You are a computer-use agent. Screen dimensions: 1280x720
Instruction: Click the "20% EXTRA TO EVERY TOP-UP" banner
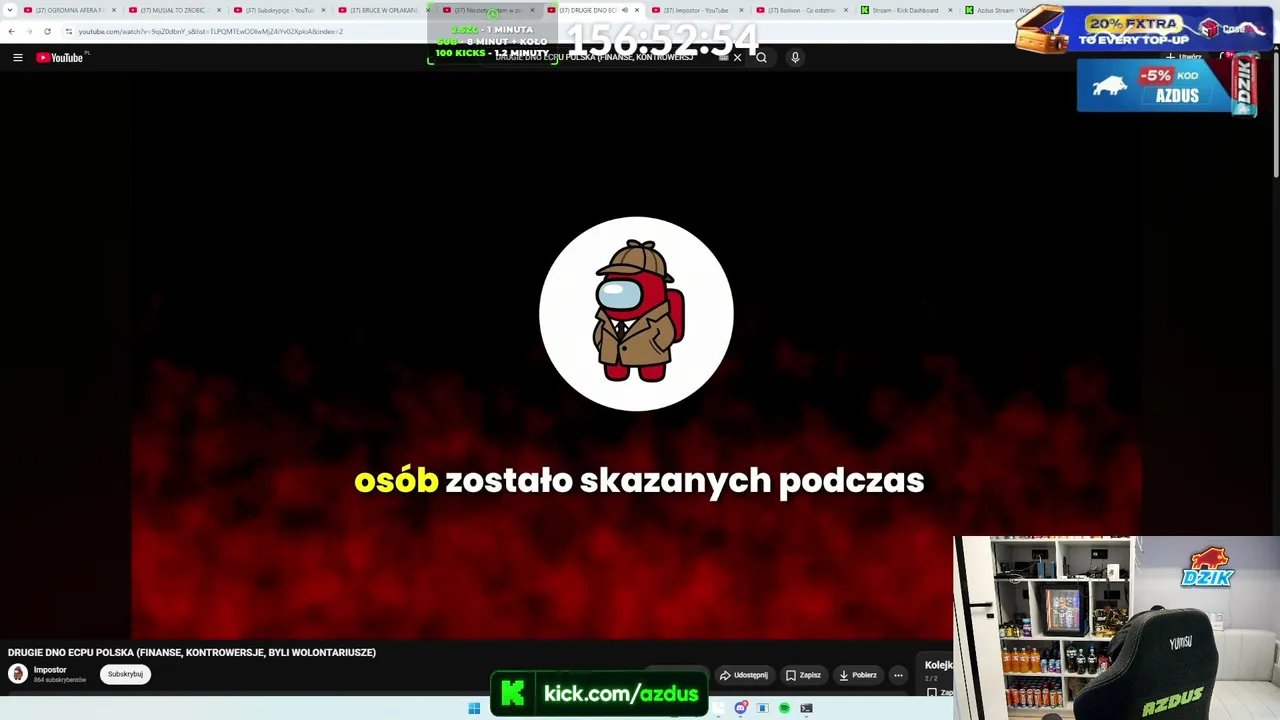click(1145, 28)
